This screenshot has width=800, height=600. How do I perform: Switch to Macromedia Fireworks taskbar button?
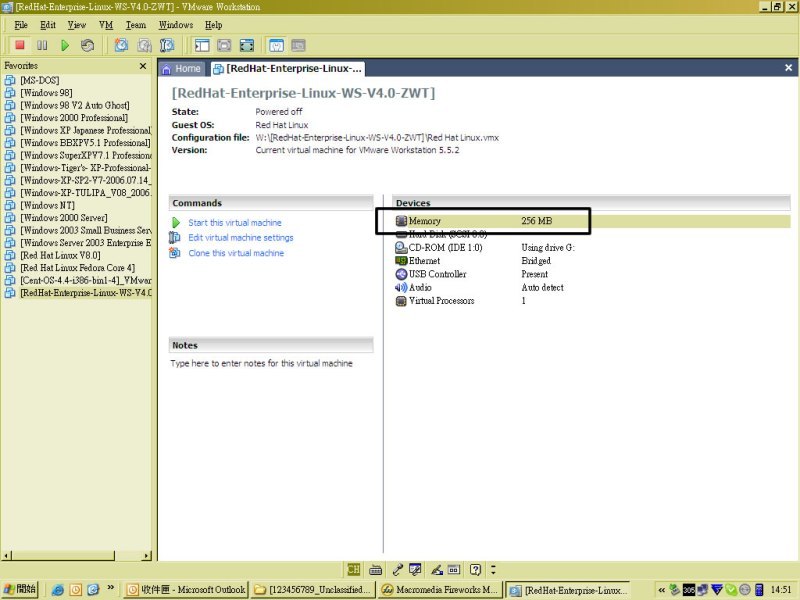pos(440,590)
